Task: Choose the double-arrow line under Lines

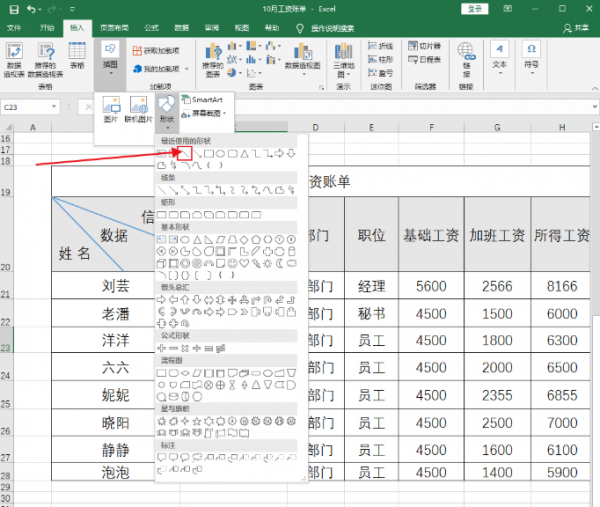Action: (185, 190)
